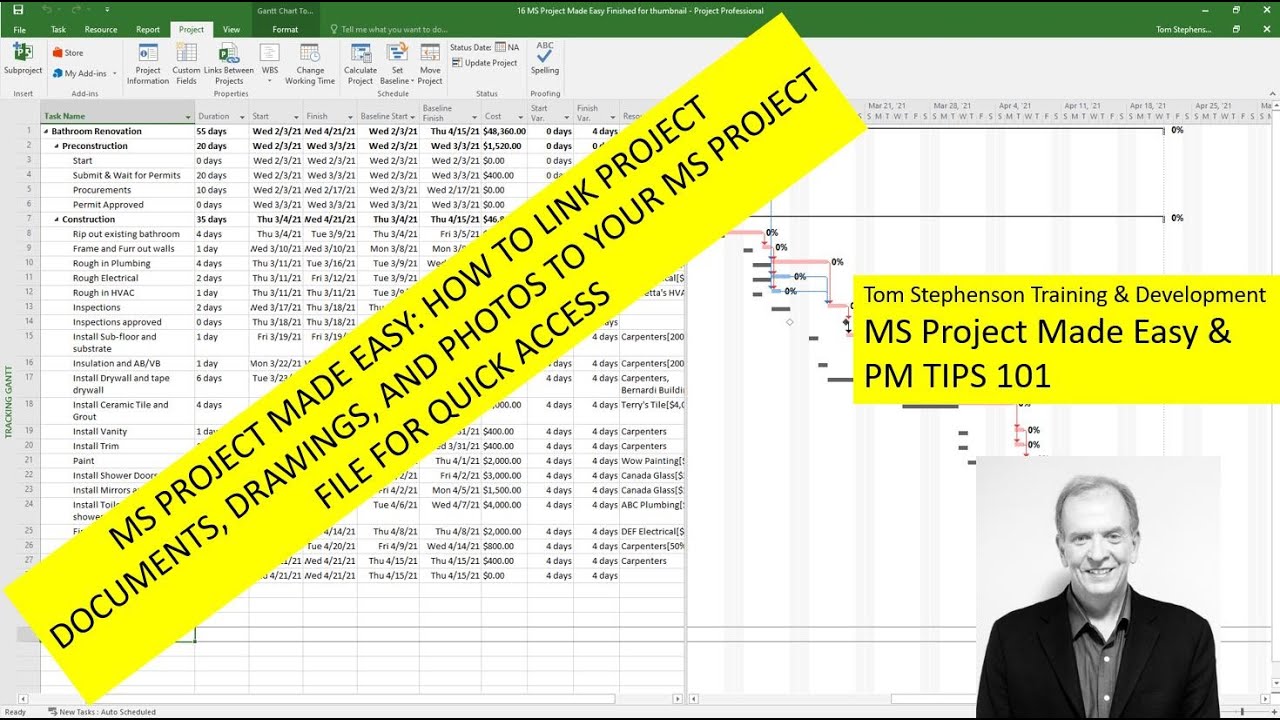Click the Redo arrow
1280x720 pixels.
(x=75, y=10)
